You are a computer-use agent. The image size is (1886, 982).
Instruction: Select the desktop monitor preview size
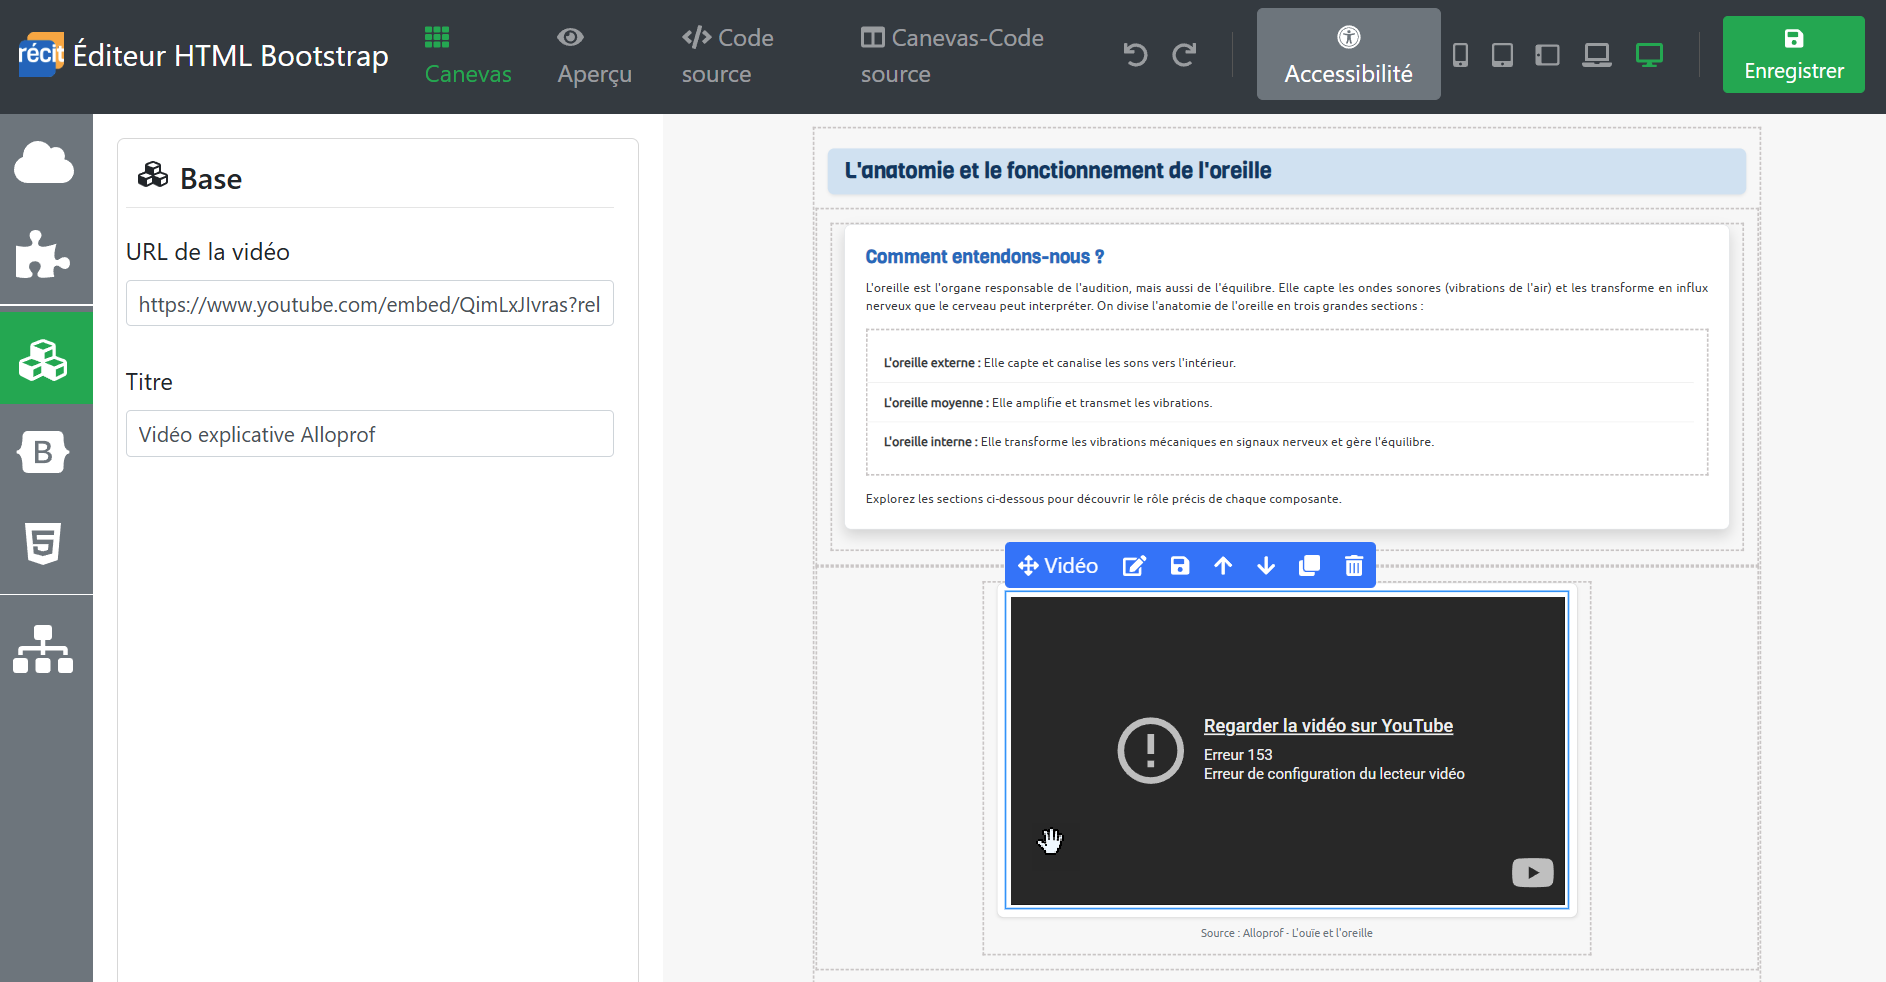[x=1649, y=55]
